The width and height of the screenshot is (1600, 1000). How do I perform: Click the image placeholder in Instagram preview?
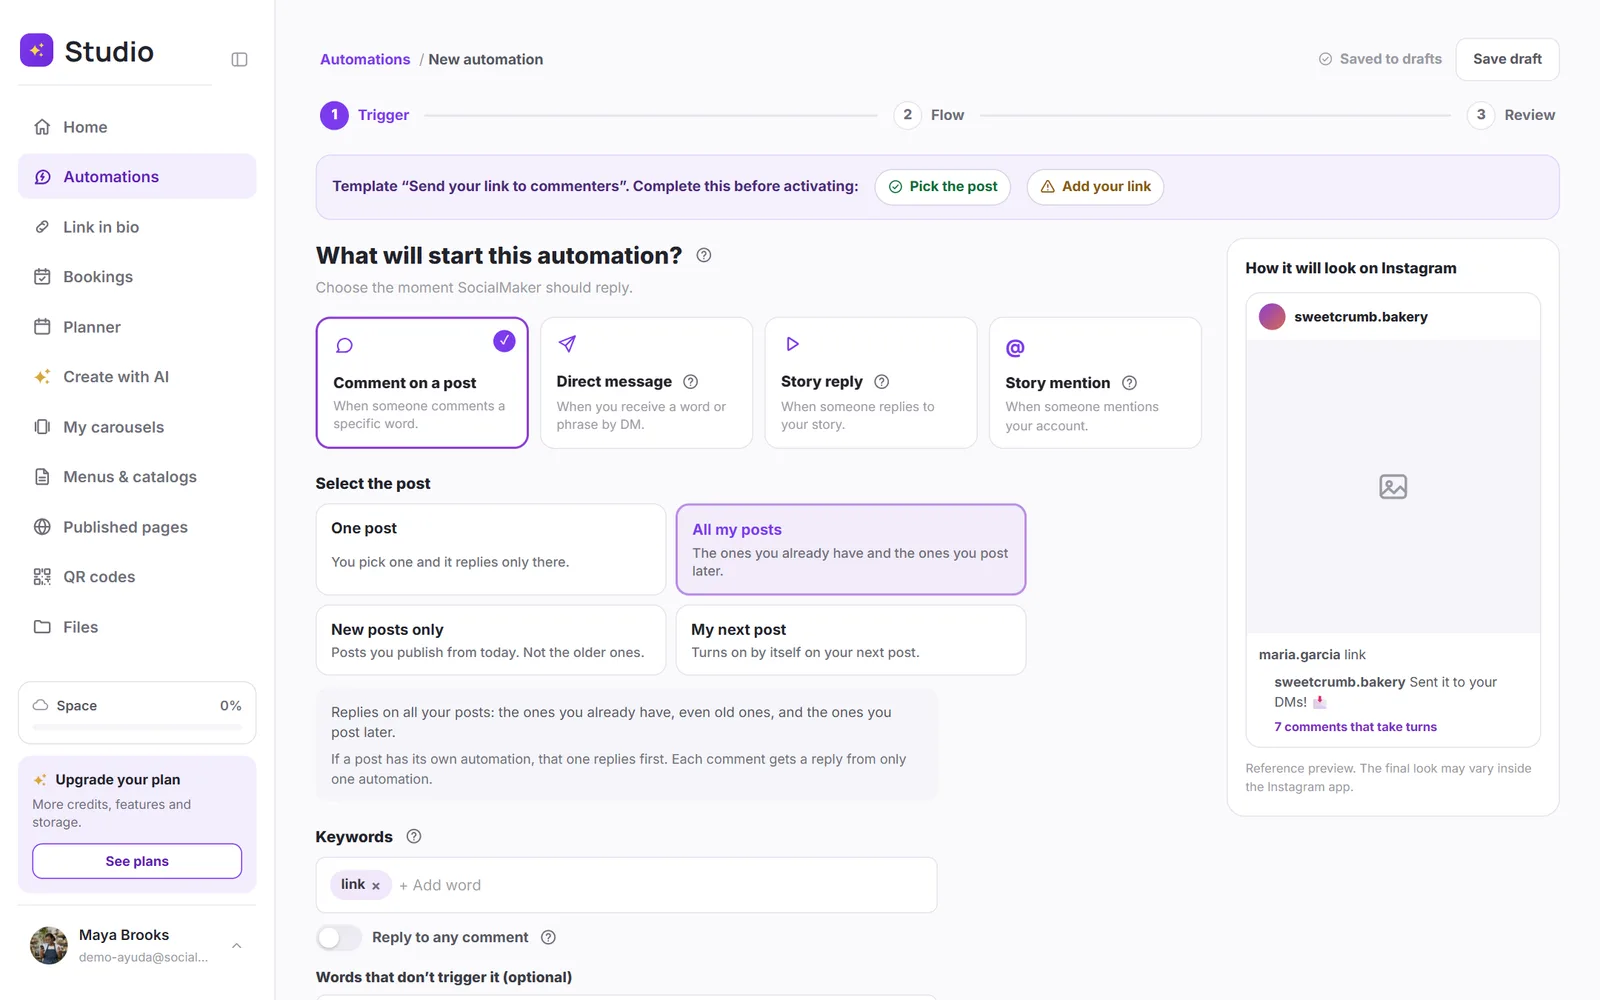[1393, 487]
